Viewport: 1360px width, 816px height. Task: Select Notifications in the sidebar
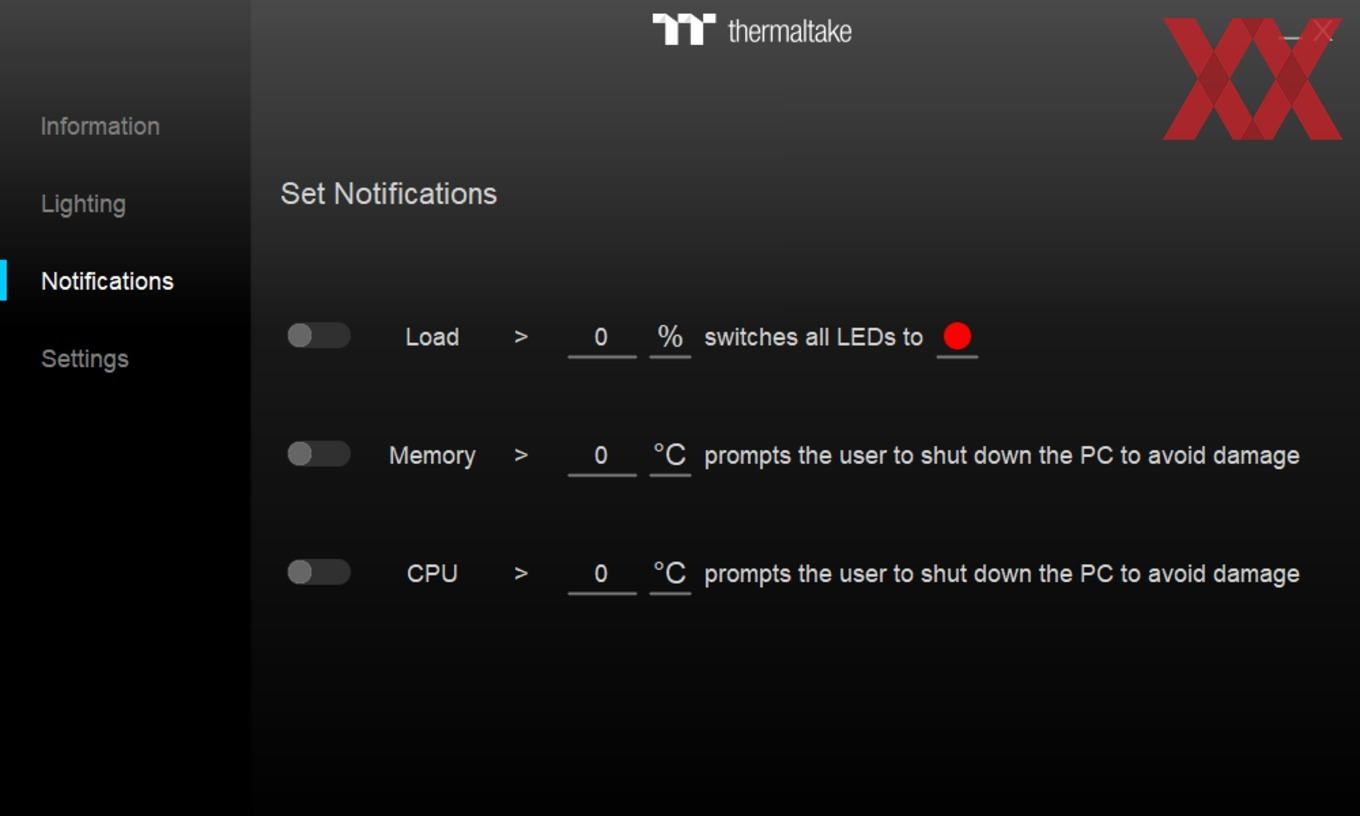(107, 281)
